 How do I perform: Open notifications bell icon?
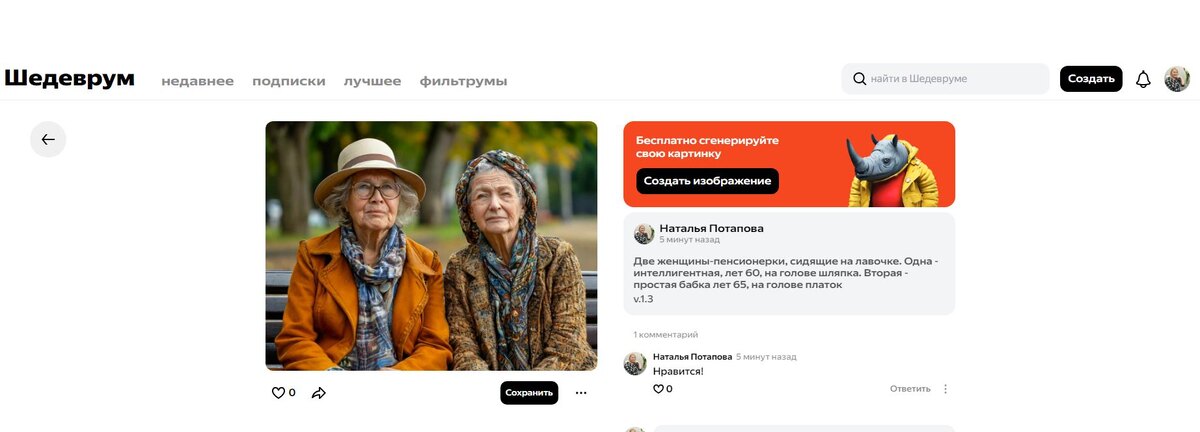coord(1143,79)
